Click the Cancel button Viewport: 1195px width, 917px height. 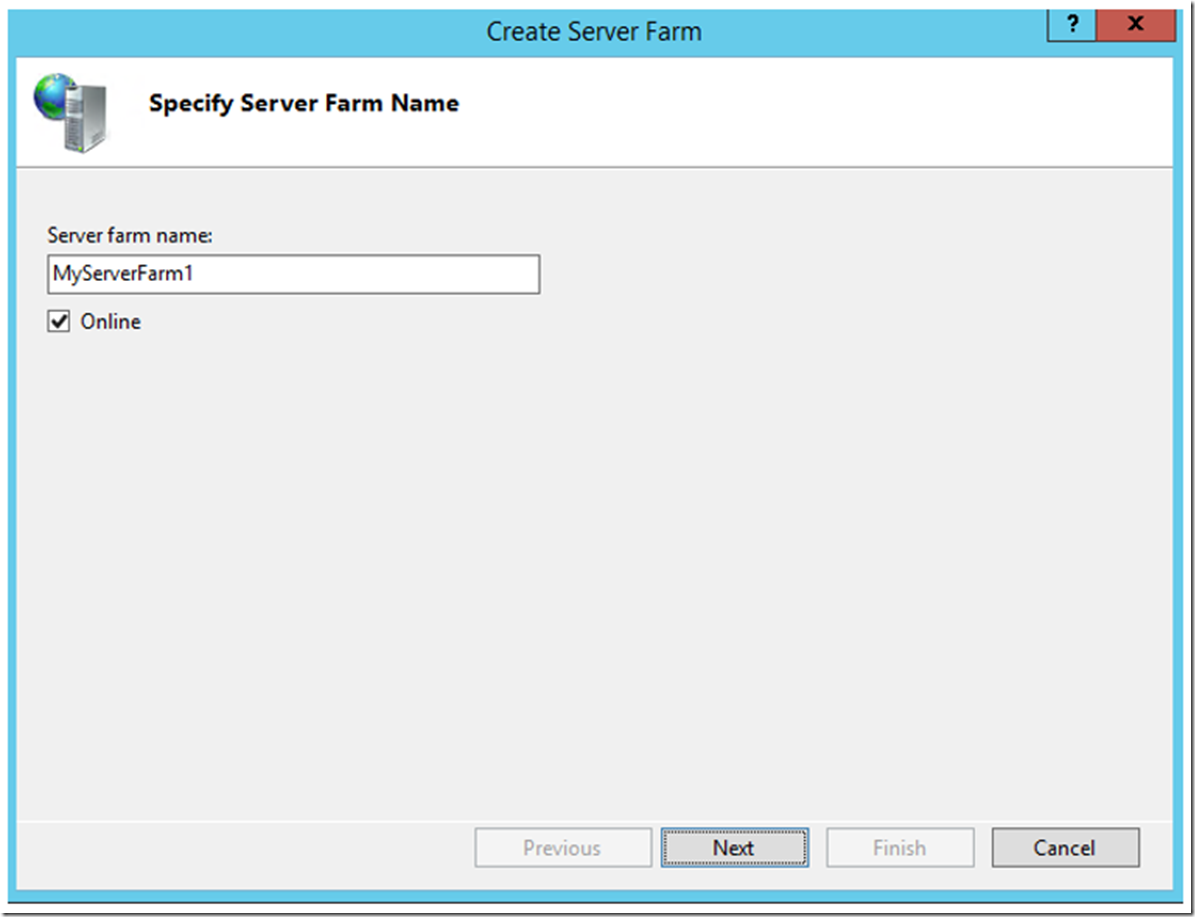(x=1065, y=848)
